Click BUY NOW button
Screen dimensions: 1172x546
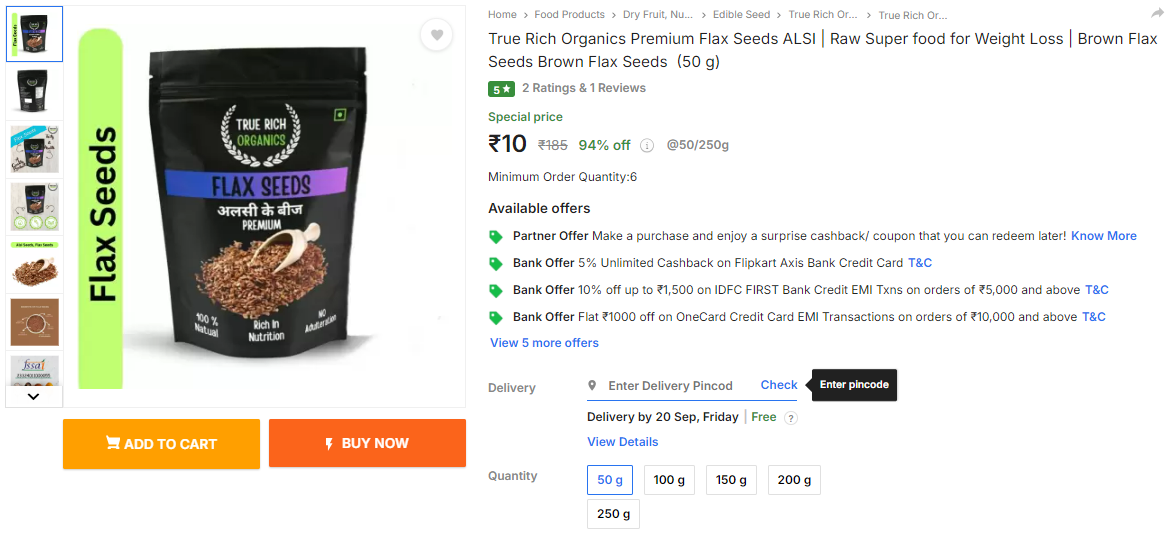pos(367,444)
